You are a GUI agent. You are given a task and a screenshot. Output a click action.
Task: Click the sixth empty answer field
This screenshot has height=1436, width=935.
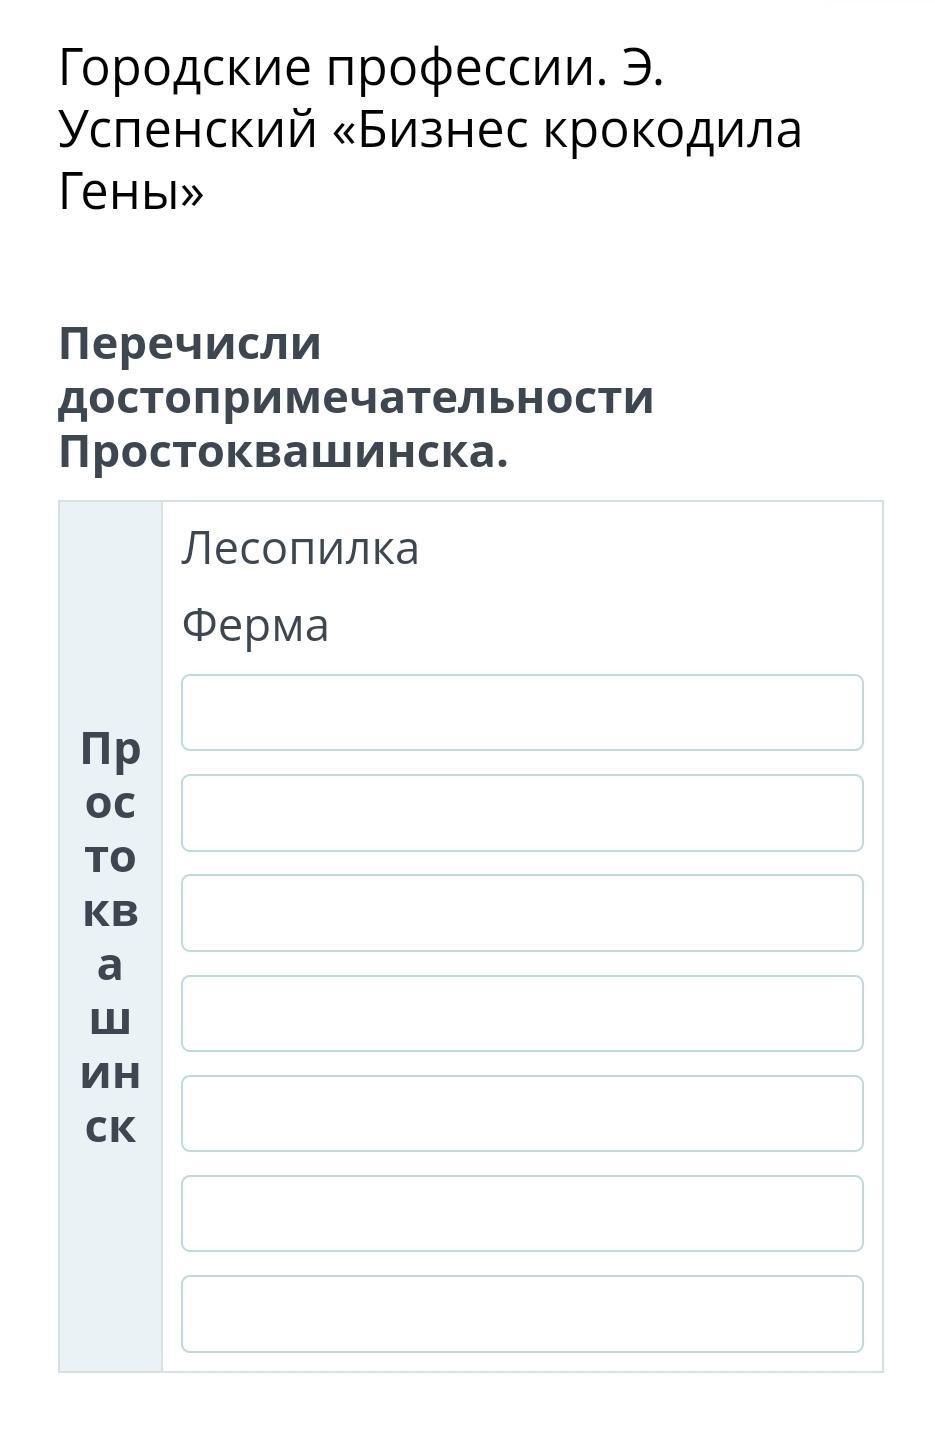coord(521,1213)
